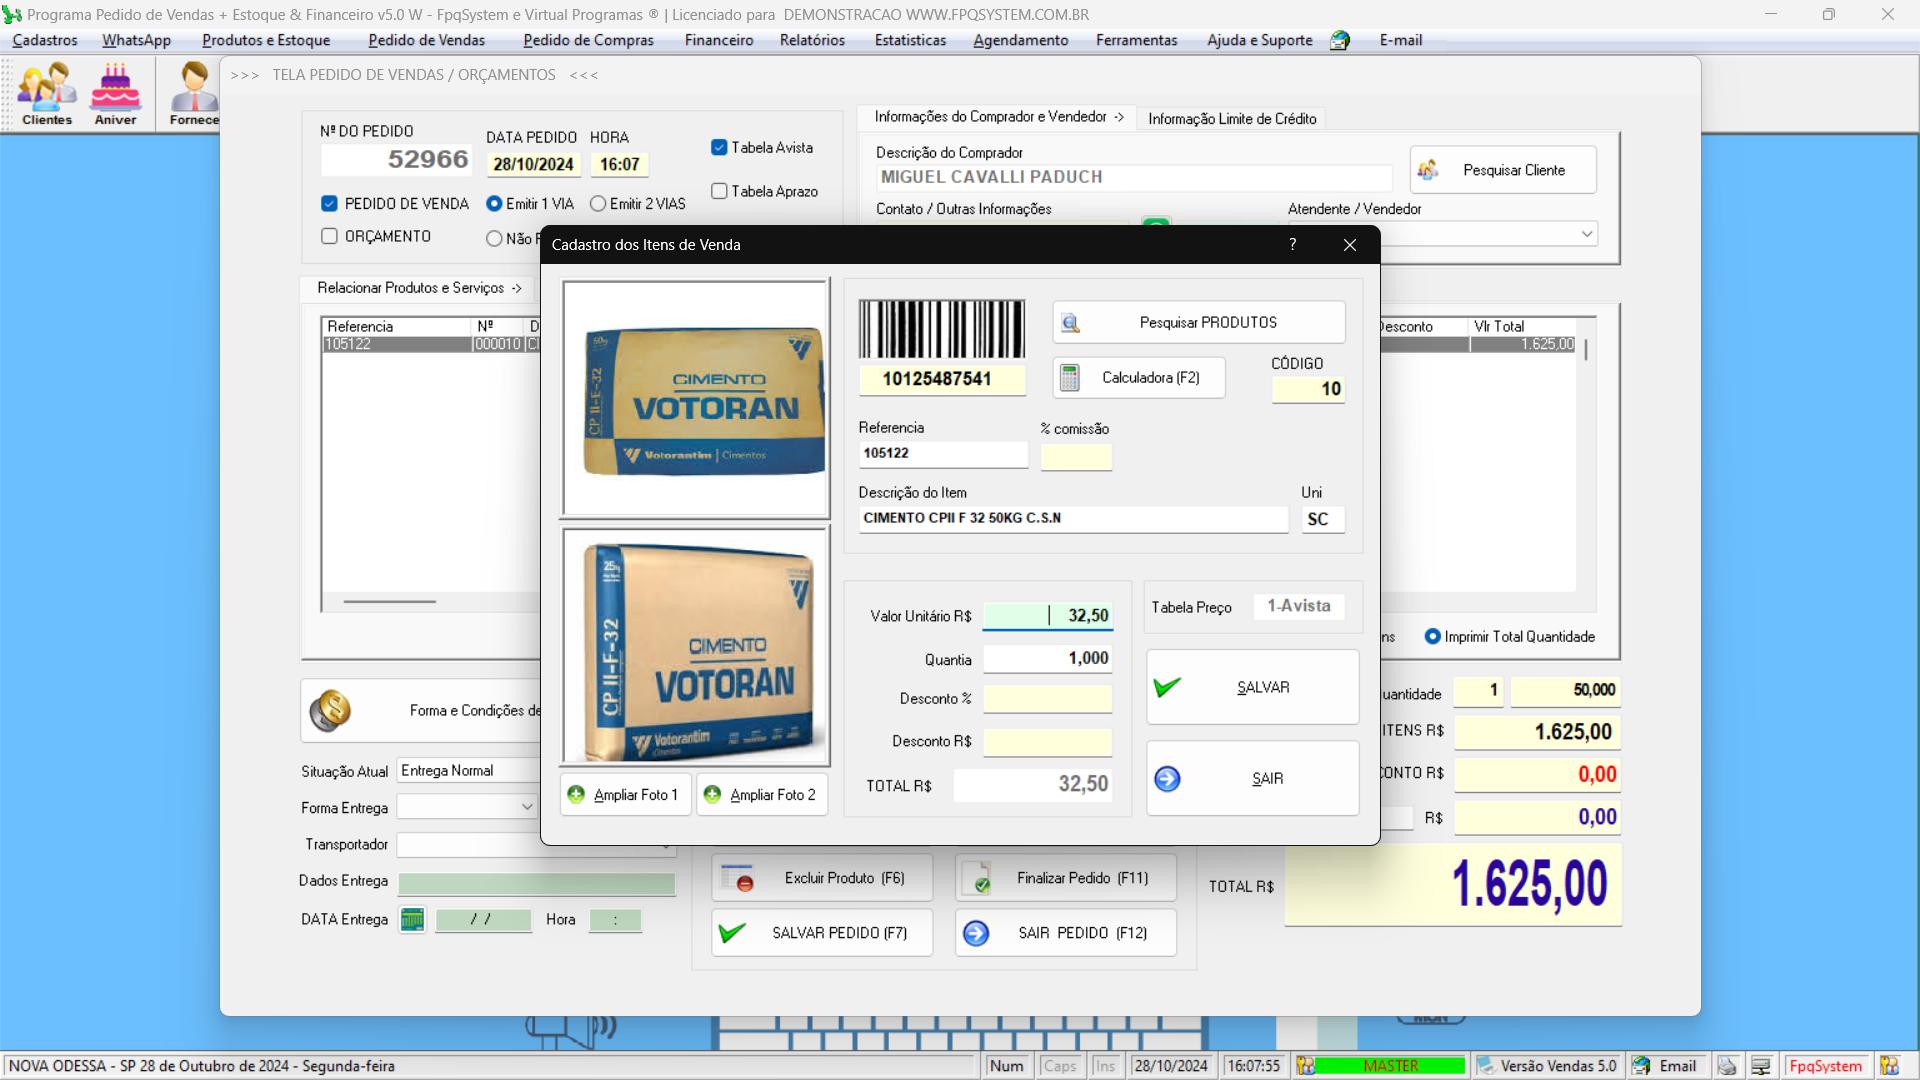
Task: Open the Financeiro menu
Action: 719,40
